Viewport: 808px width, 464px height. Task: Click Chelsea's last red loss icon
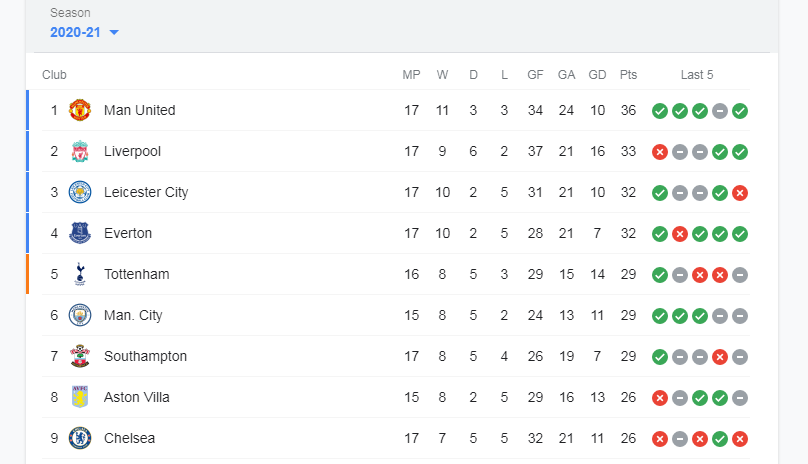point(740,439)
